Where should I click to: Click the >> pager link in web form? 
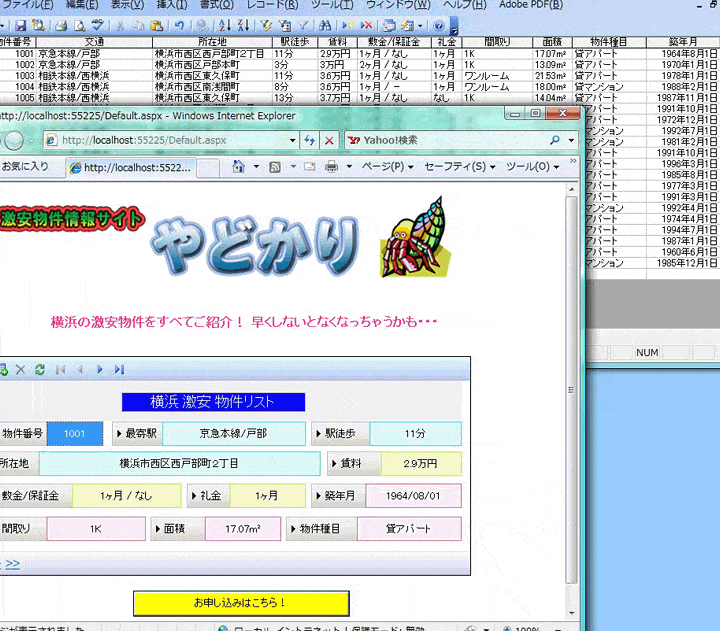[12, 564]
